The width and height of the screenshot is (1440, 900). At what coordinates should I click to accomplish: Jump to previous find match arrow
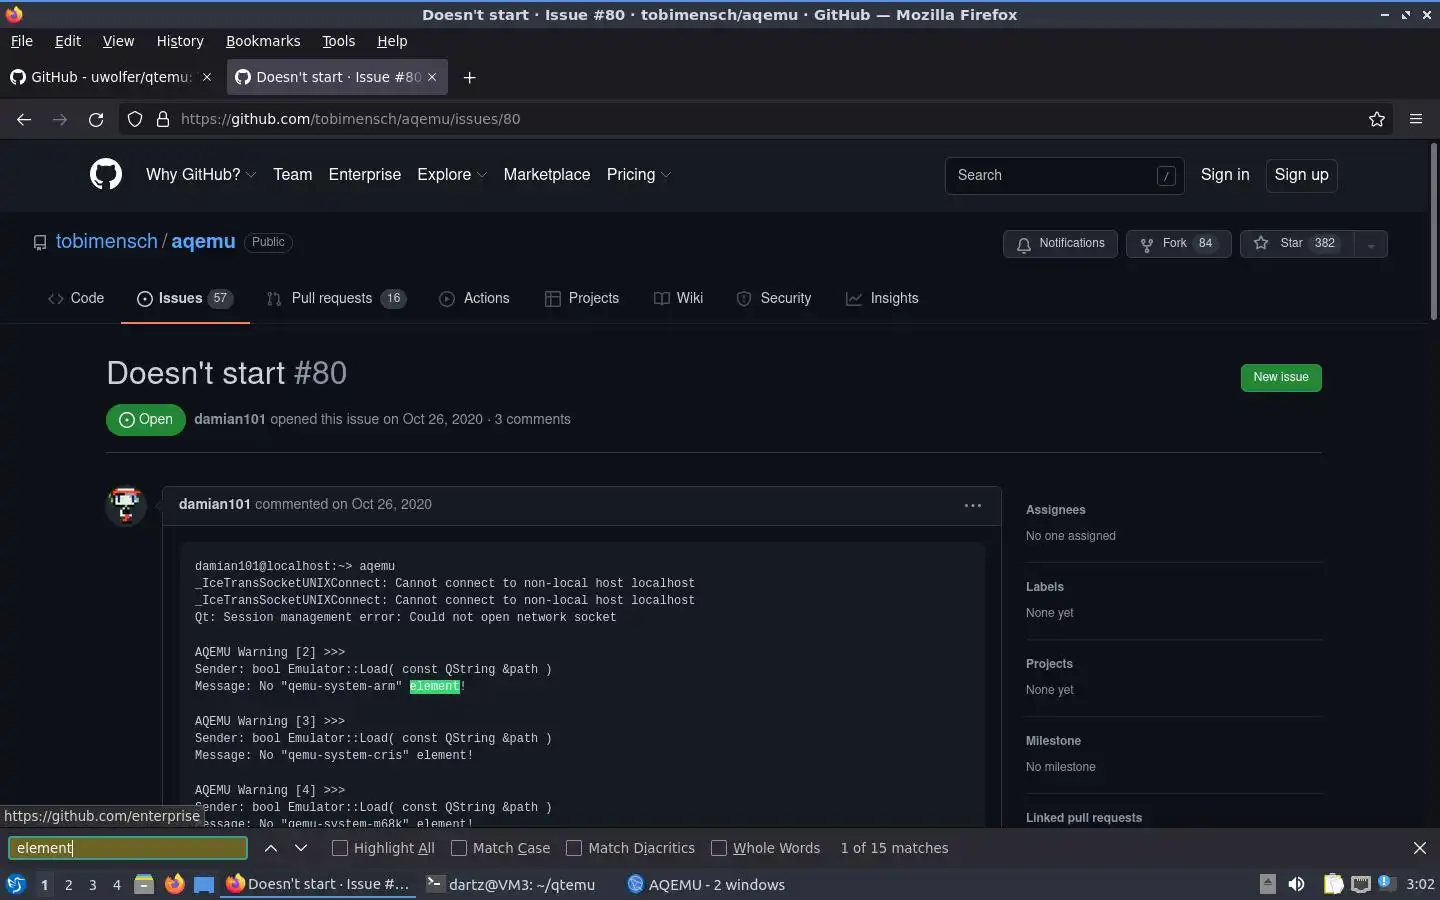click(x=271, y=848)
